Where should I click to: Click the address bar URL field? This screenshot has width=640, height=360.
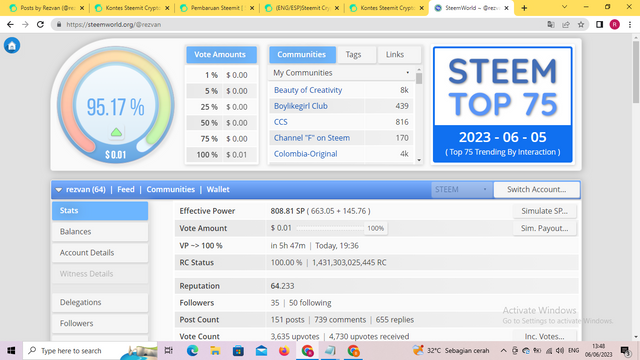click(302, 24)
